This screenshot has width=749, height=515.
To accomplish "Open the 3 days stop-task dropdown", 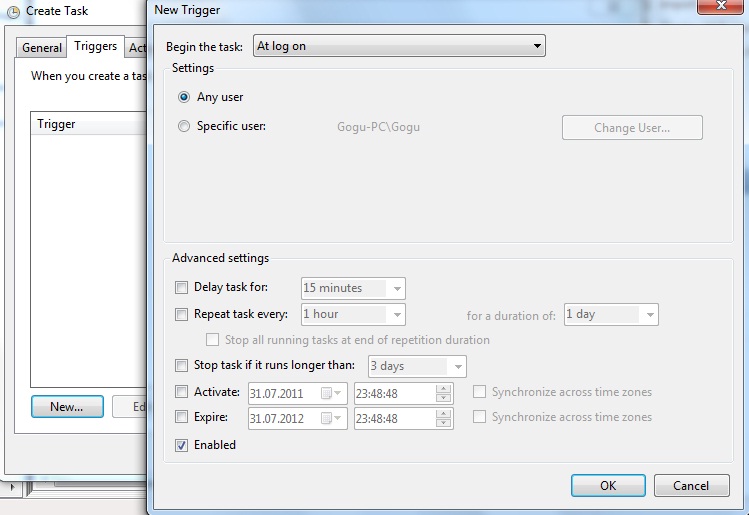I will 417,366.
